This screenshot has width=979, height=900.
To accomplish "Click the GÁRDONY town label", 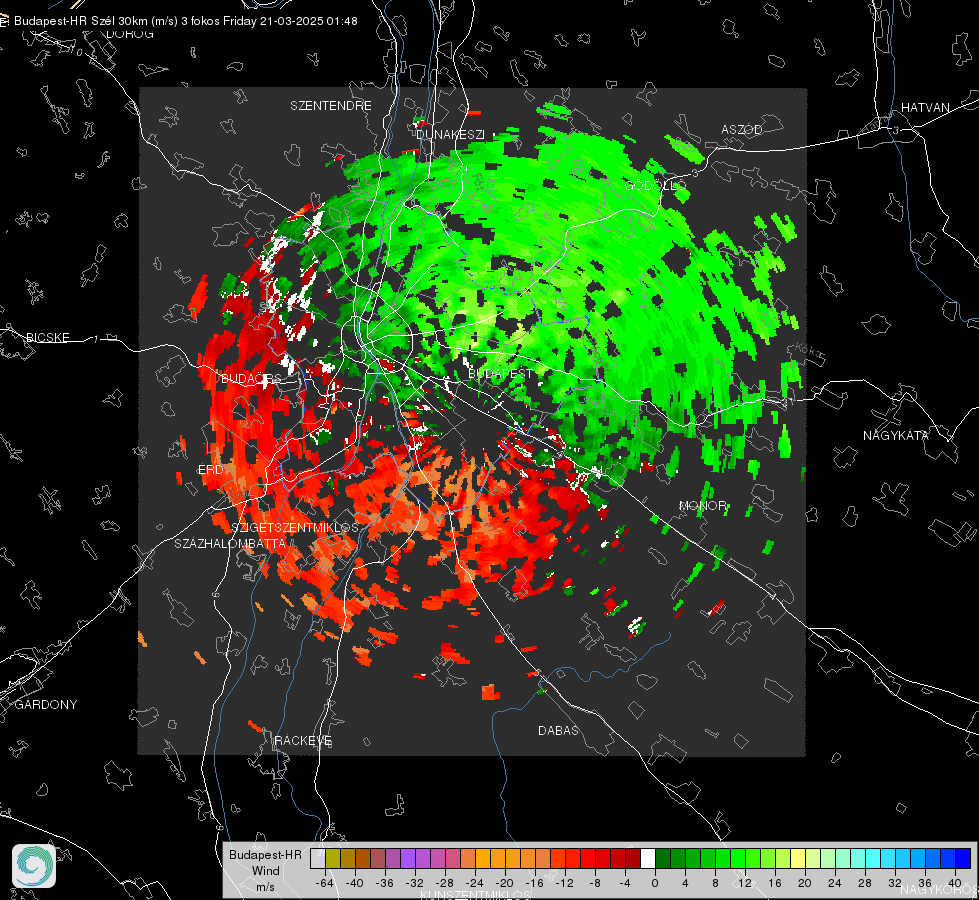I will click(46, 704).
